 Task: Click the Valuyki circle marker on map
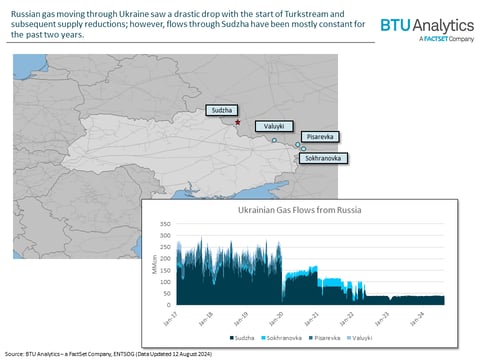pos(274,140)
